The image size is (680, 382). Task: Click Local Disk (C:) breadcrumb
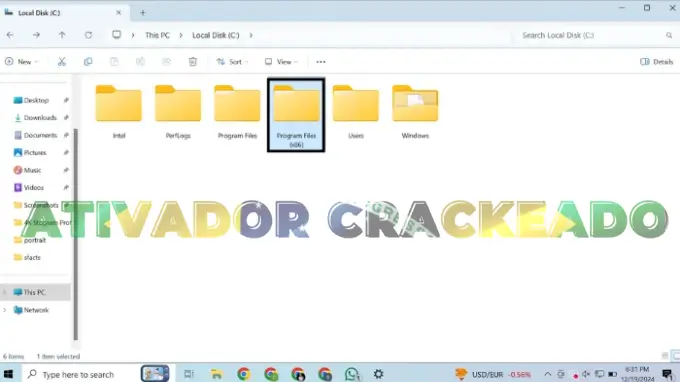point(216,35)
